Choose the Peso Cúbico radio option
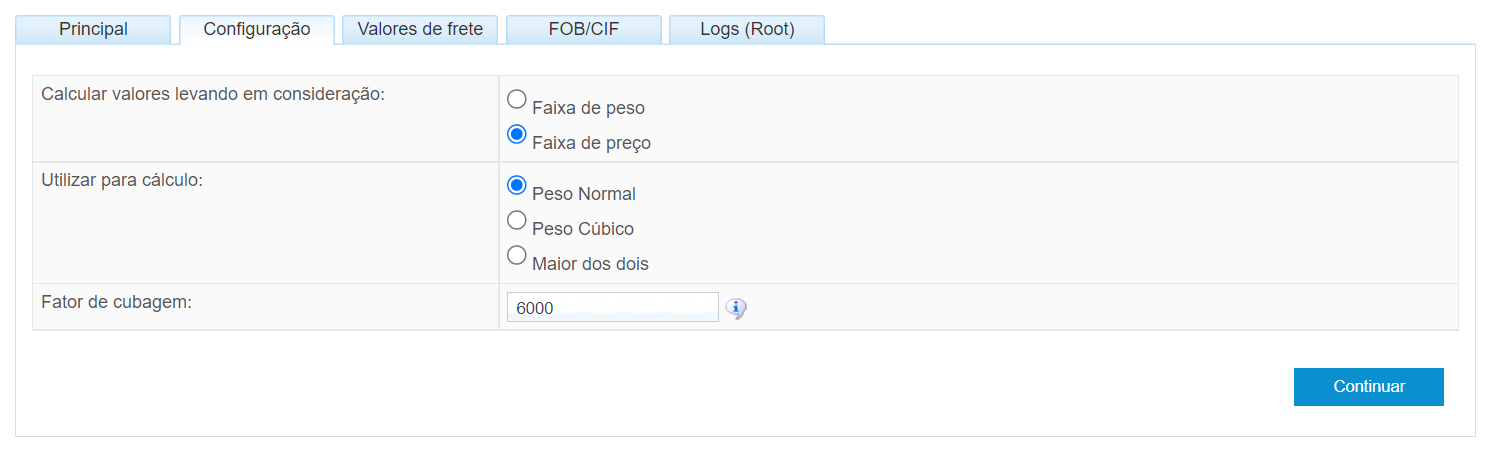Viewport: 1499px width, 450px height. [517, 220]
